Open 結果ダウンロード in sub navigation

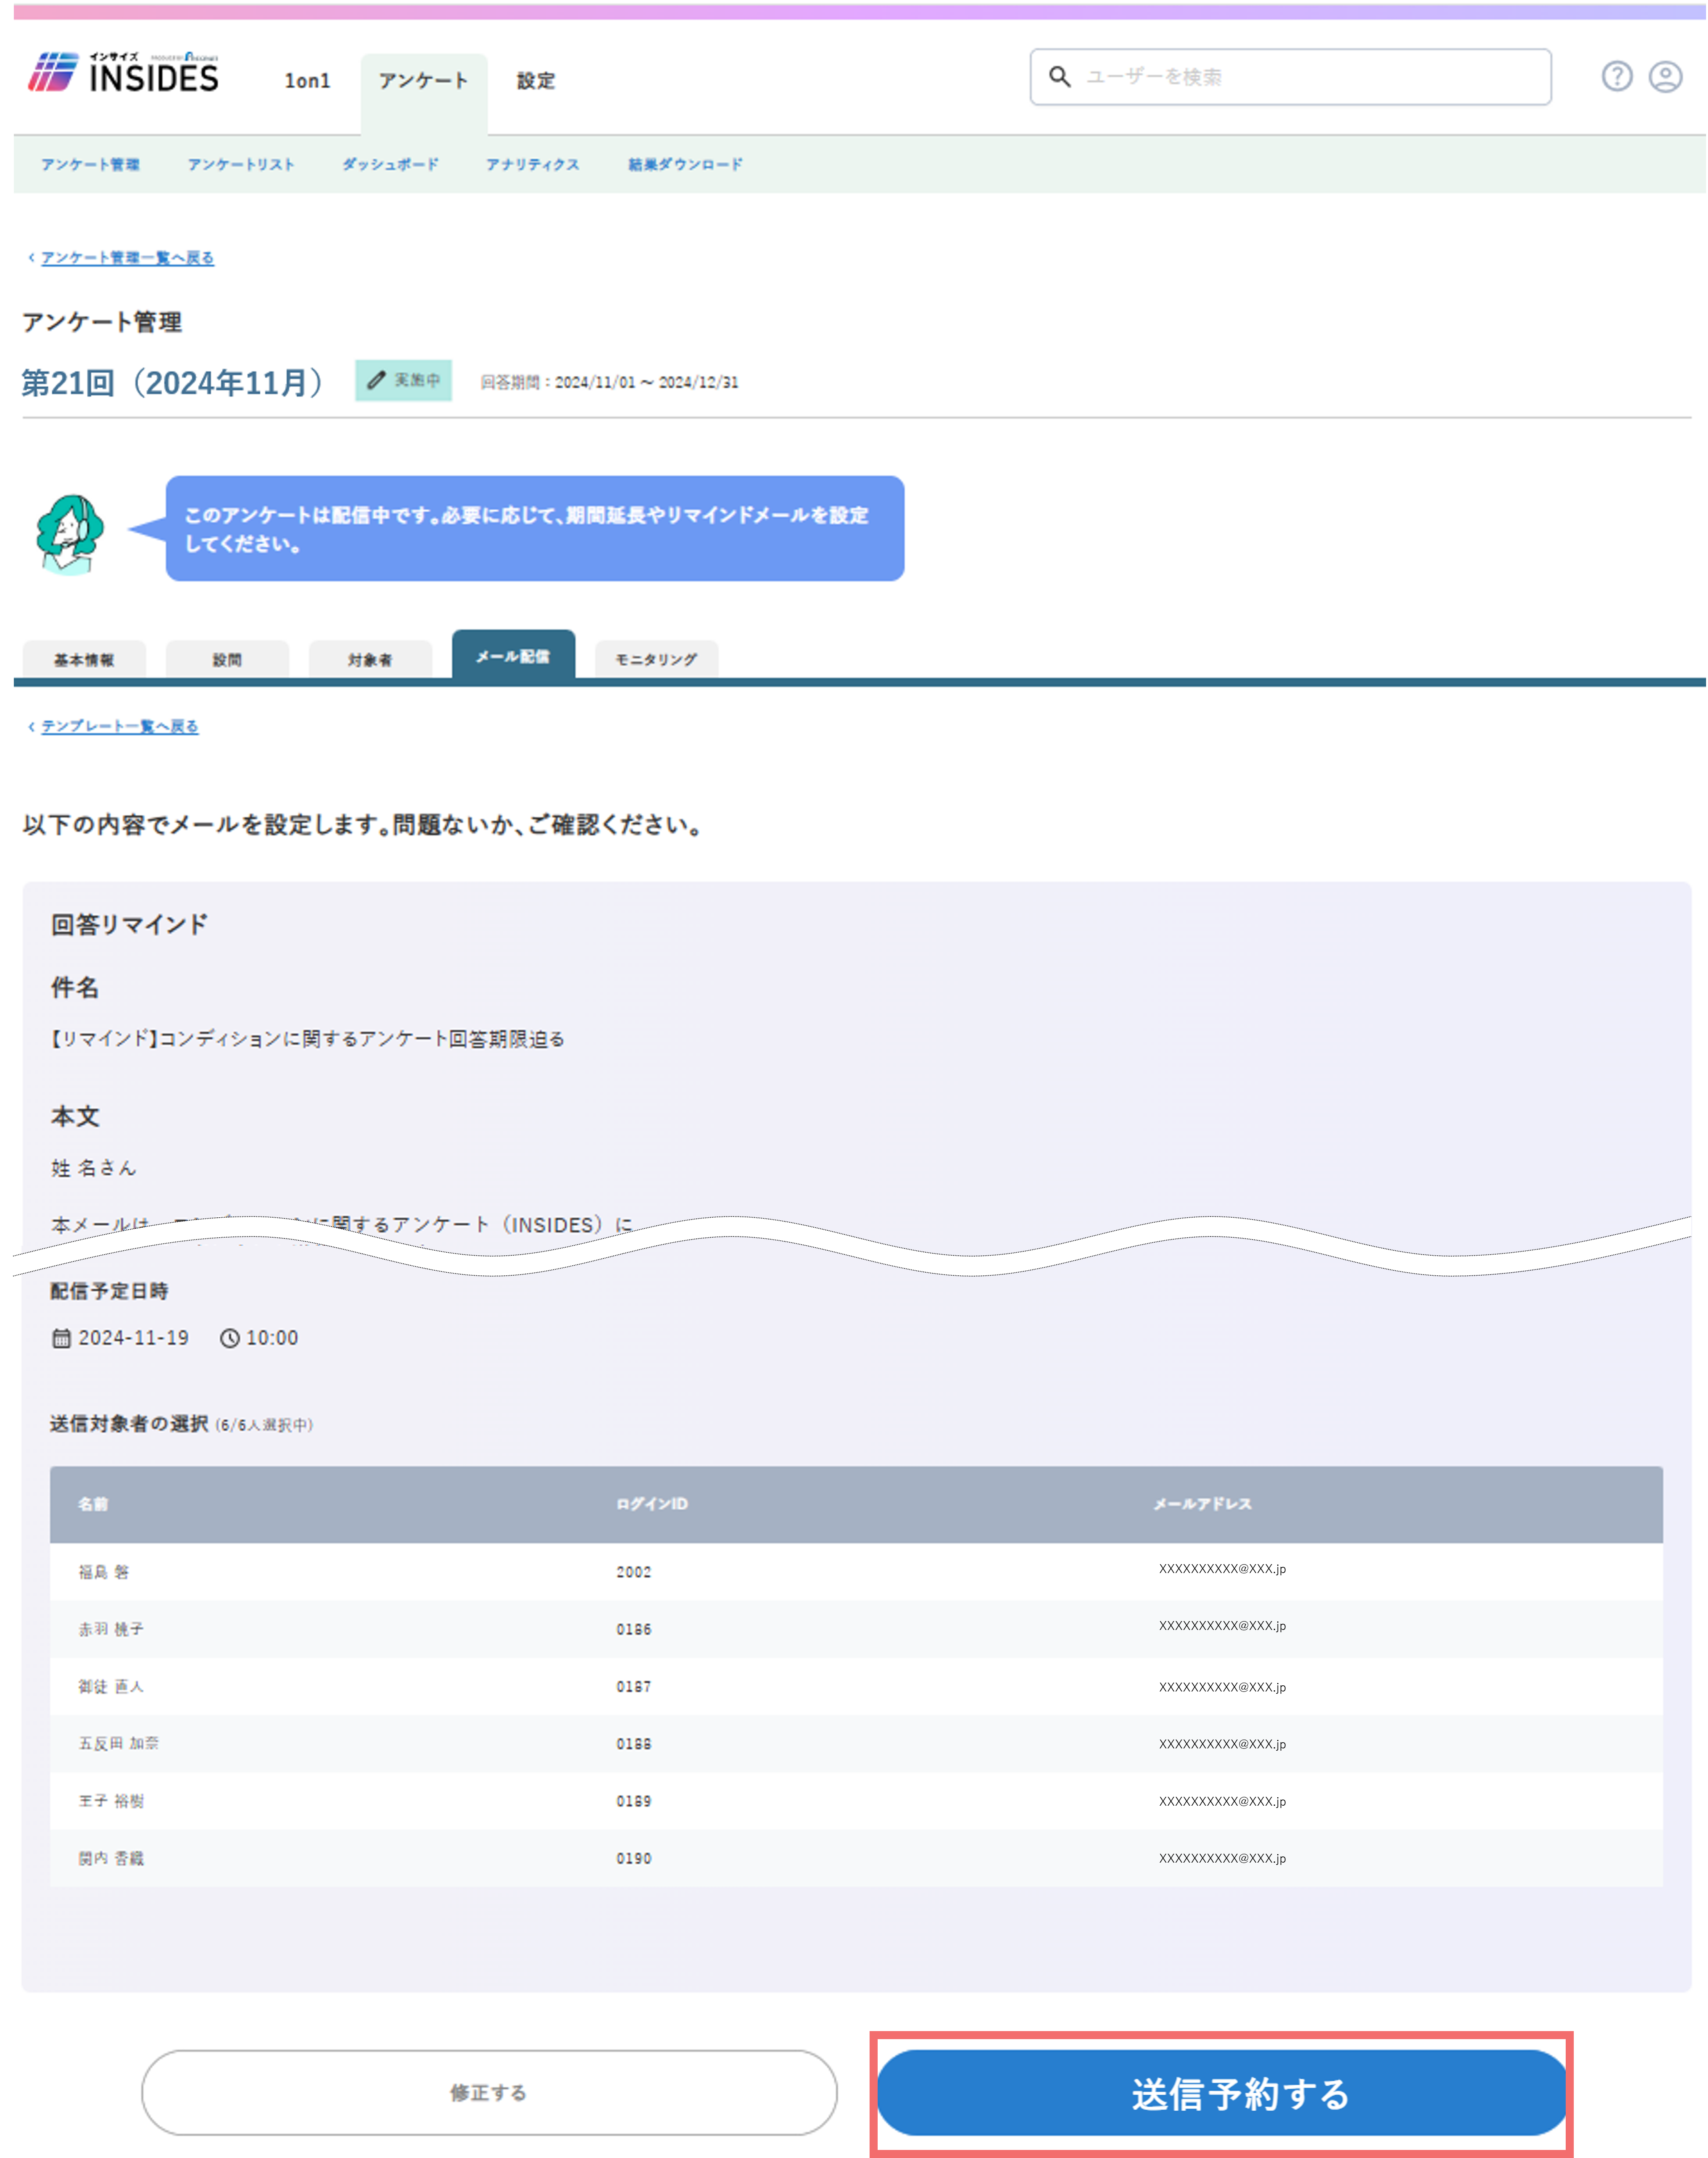click(685, 164)
